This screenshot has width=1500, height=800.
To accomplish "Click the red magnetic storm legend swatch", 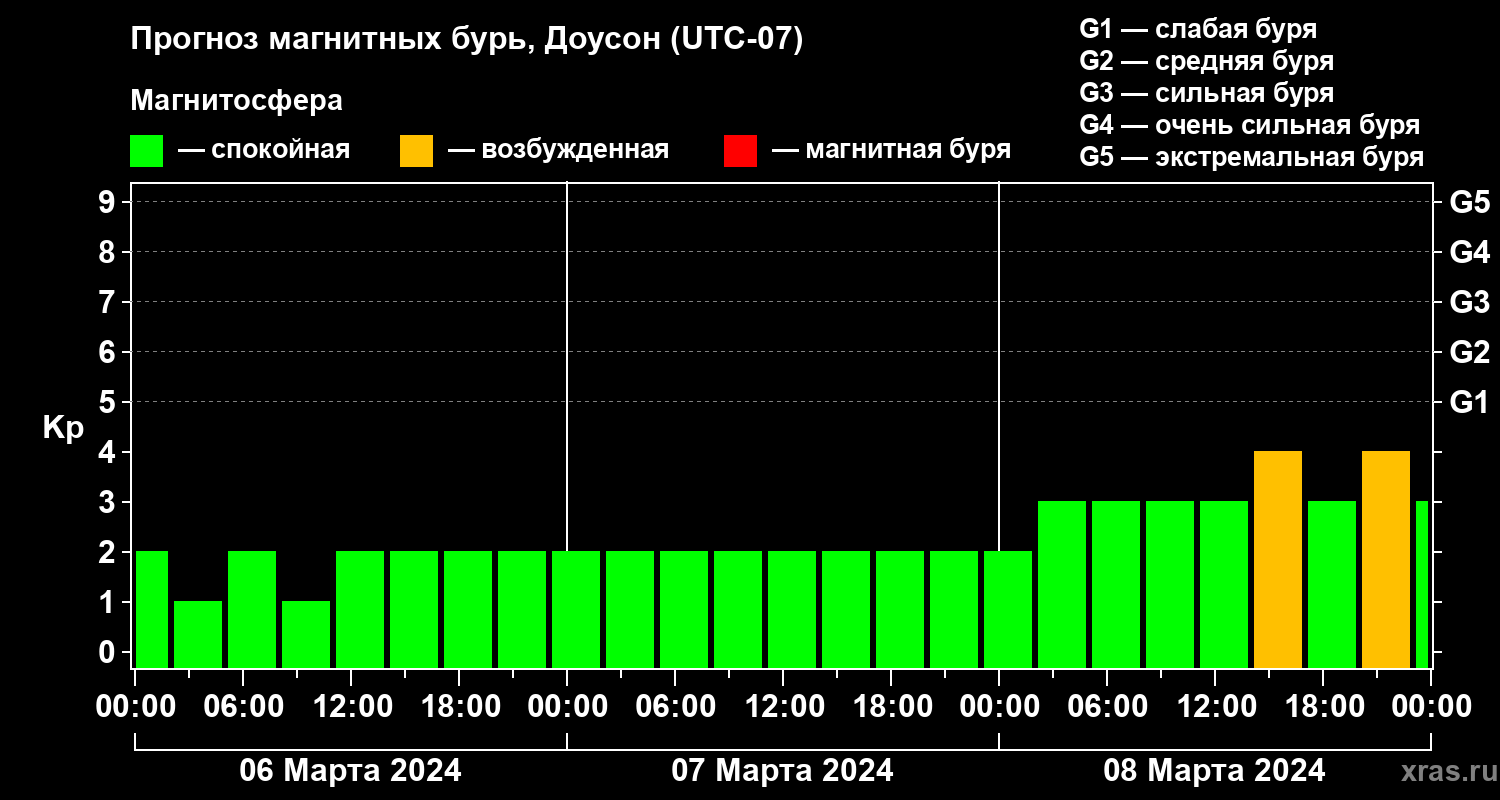I will coord(740,151).
